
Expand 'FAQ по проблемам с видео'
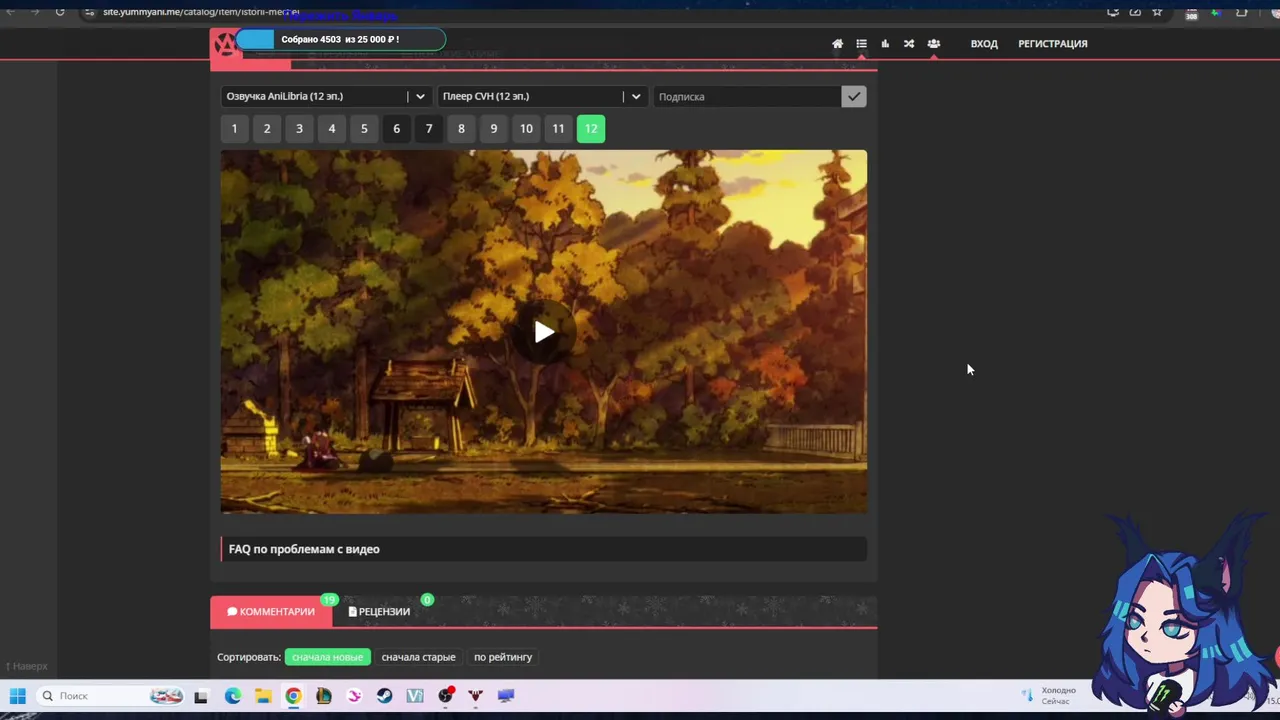[544, 549]
